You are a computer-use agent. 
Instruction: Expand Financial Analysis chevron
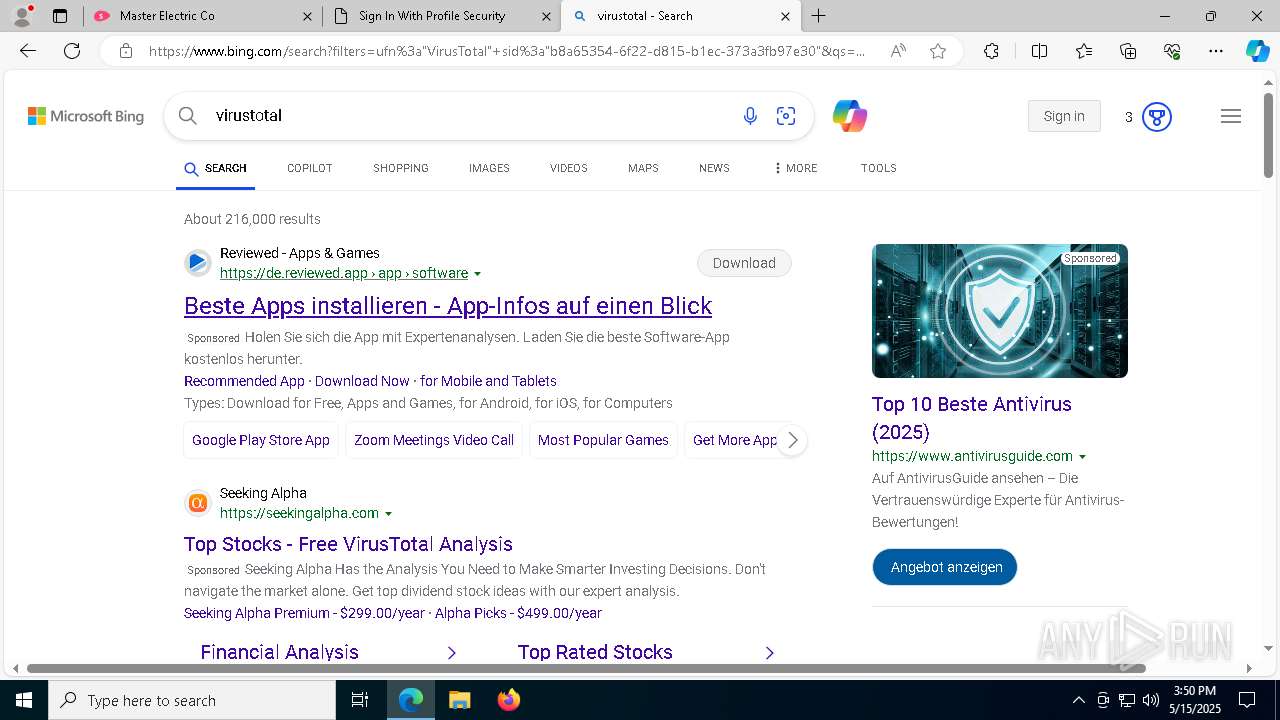452,652
